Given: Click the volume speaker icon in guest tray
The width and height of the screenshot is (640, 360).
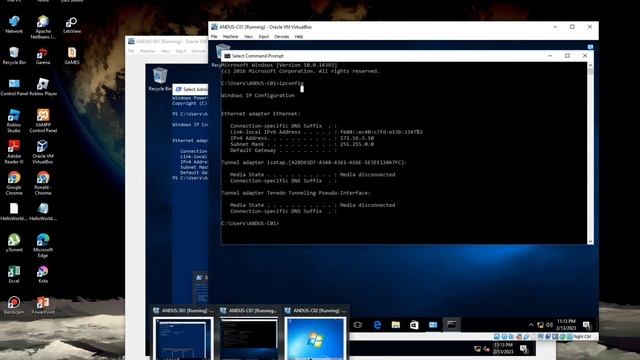Looking at the screenshot, I should click(x=549, y=325).
